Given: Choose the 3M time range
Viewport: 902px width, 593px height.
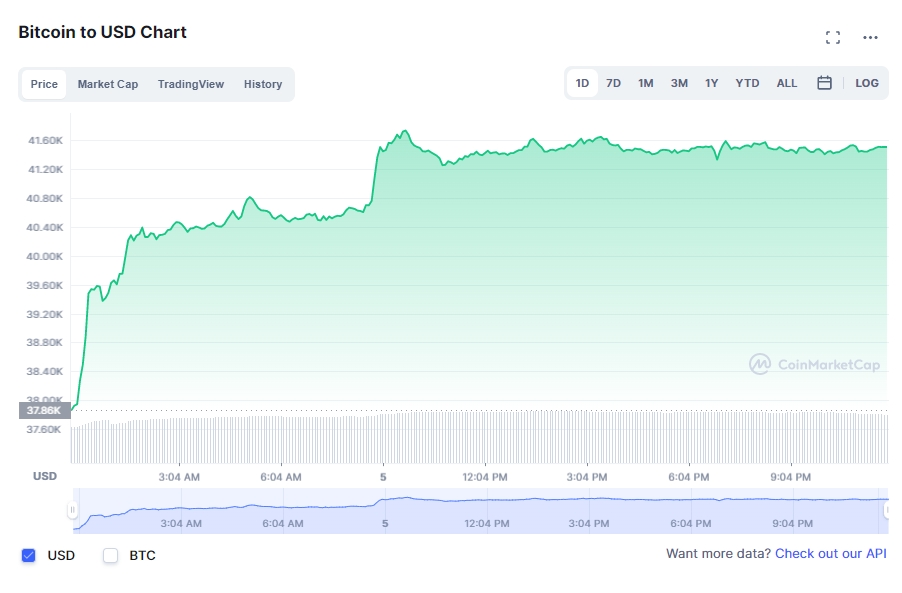Looking at the screenshot, I should pyautogui.click(x=679, y=83).
